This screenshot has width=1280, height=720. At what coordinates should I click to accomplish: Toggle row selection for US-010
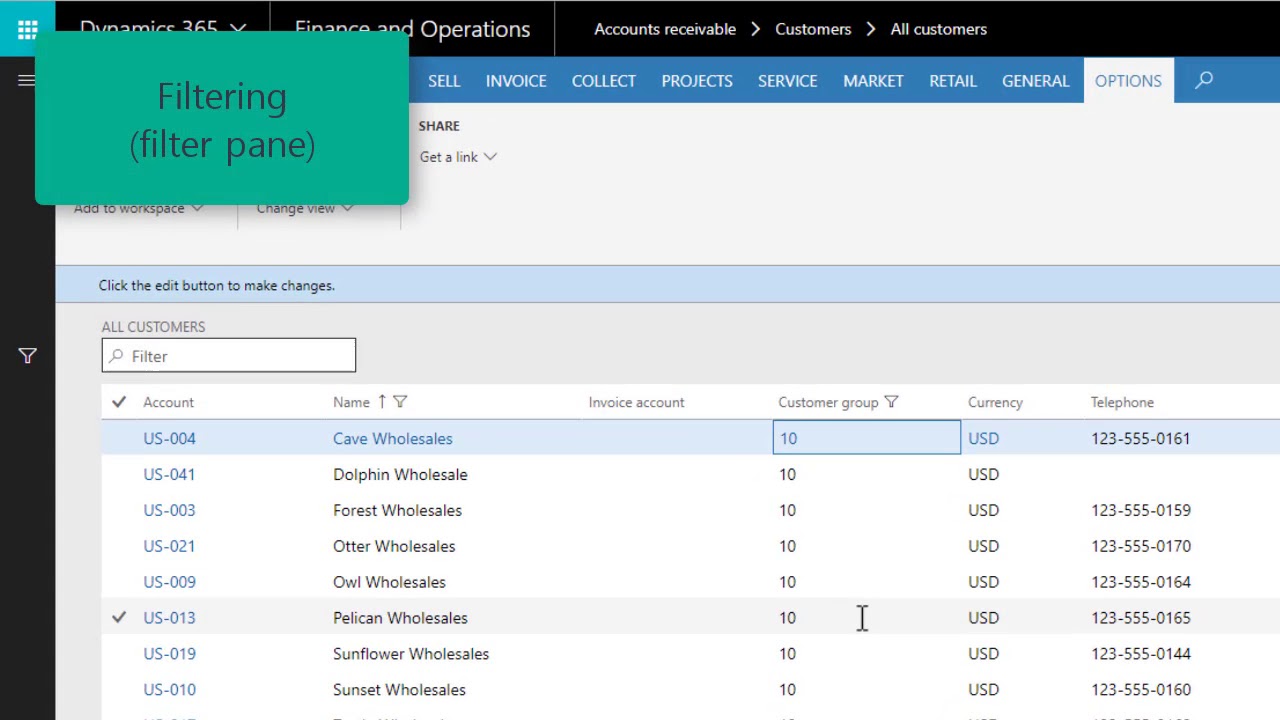[119, 690]
